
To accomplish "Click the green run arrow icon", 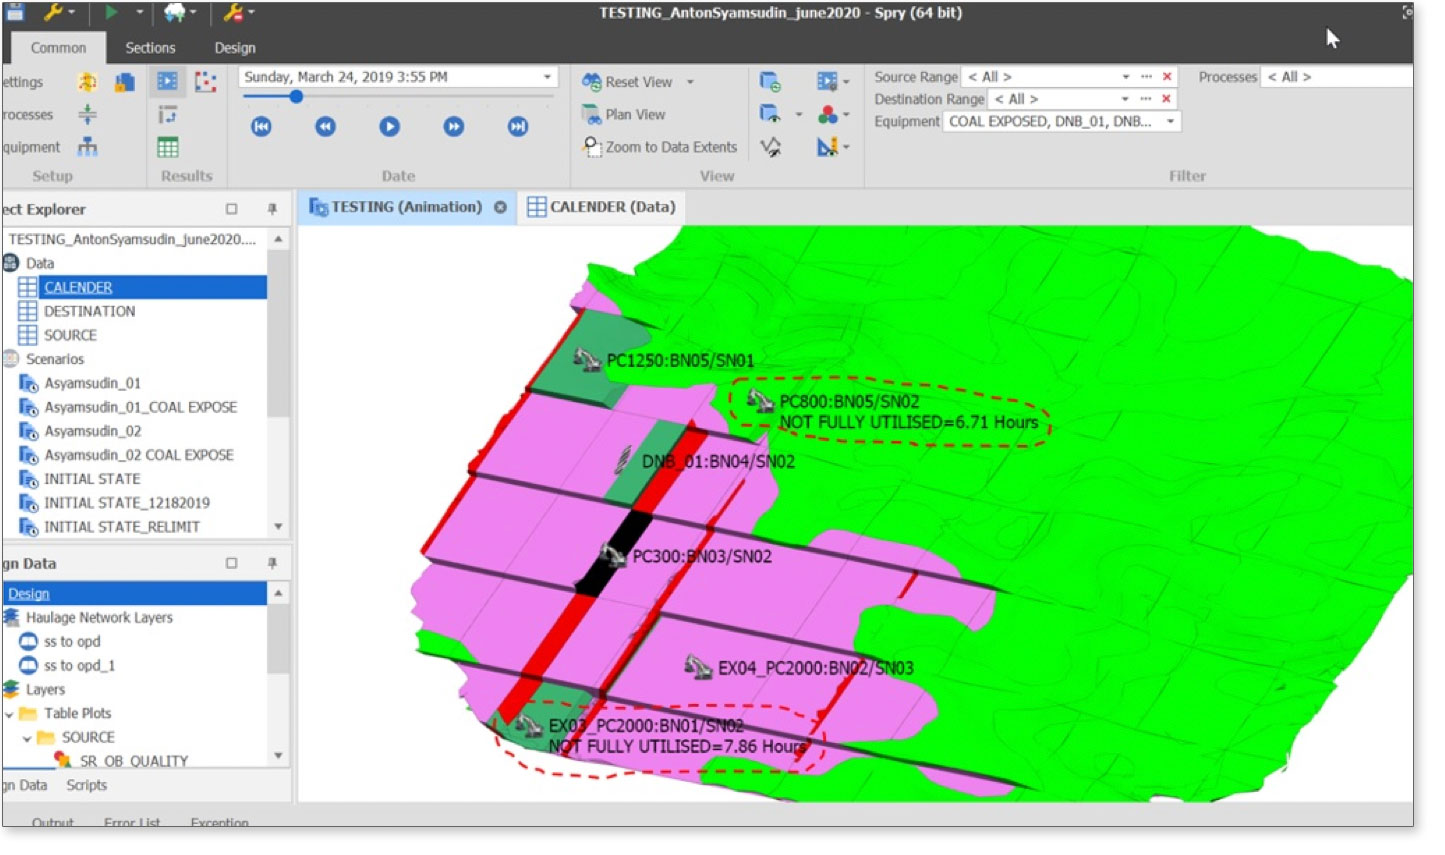I will [112, 12].
